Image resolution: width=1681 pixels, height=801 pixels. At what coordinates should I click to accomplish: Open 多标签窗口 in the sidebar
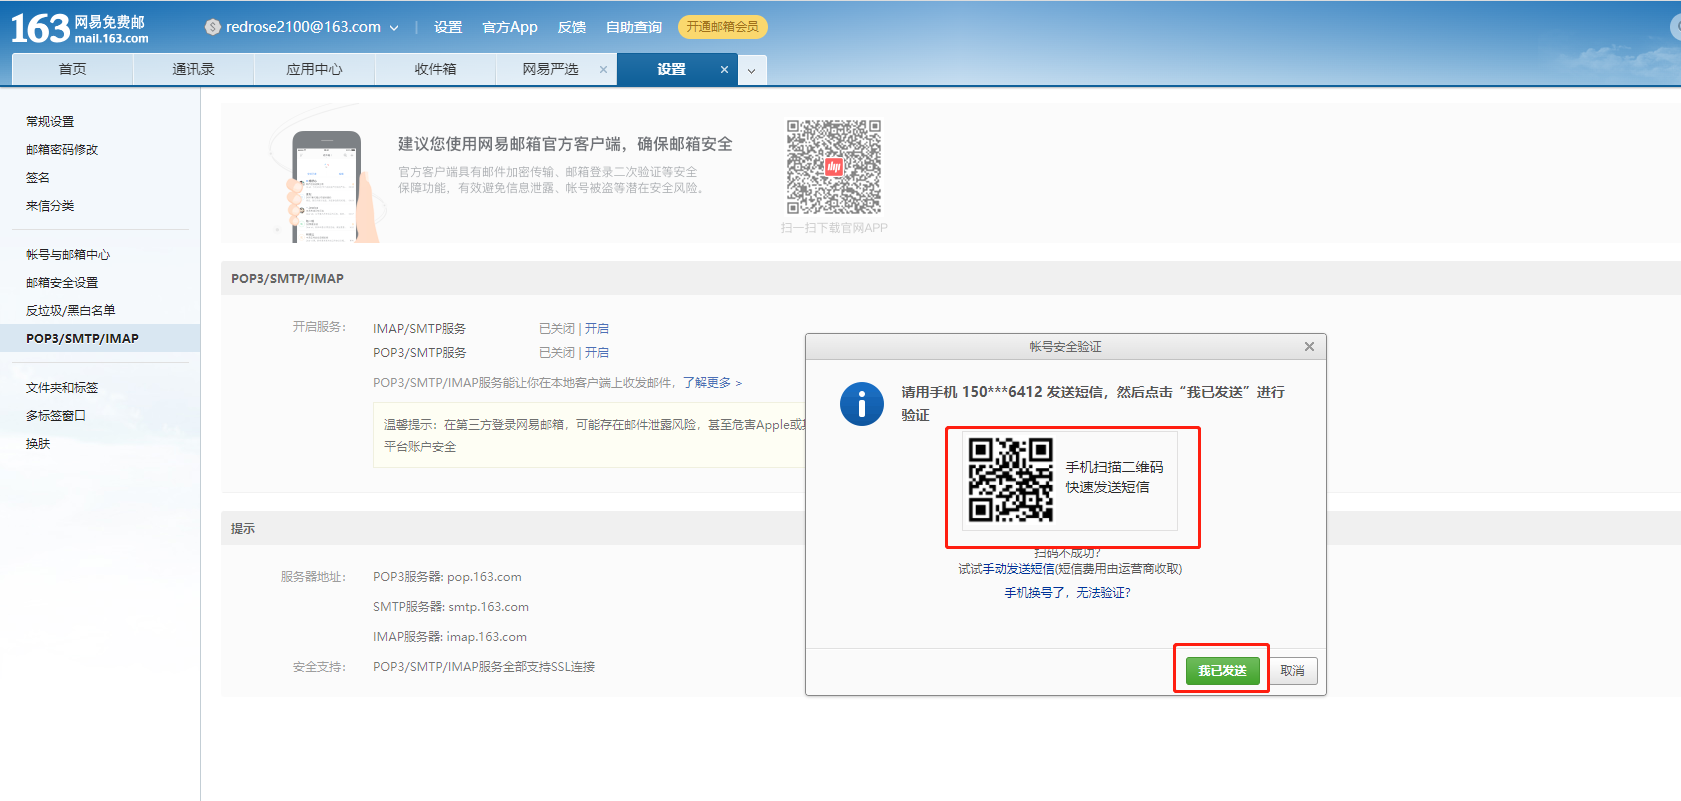tap(56, 415)
